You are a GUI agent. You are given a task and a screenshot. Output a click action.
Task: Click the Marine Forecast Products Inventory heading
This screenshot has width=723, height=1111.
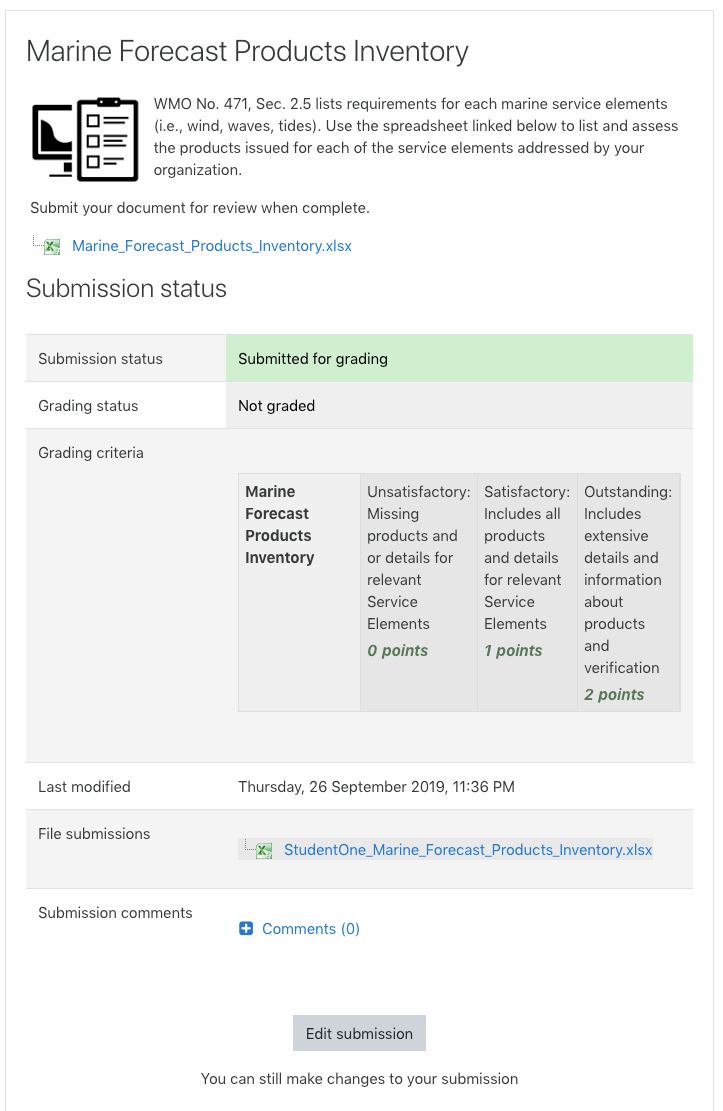(x=247, y=52)
